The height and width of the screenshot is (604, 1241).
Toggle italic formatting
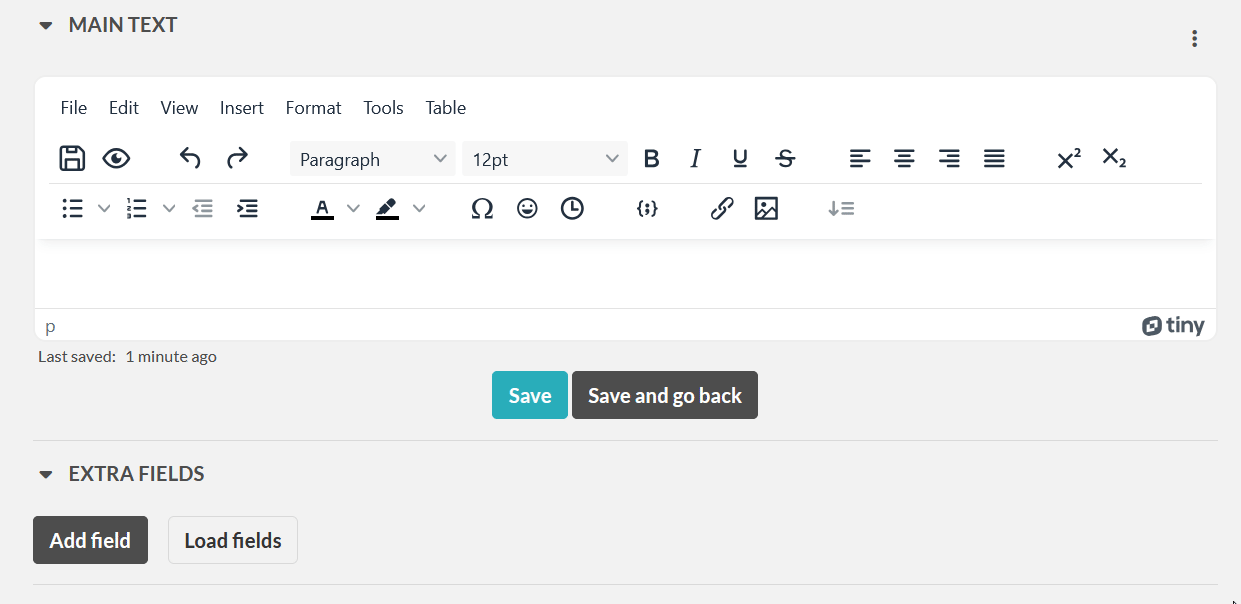point(695,158)
